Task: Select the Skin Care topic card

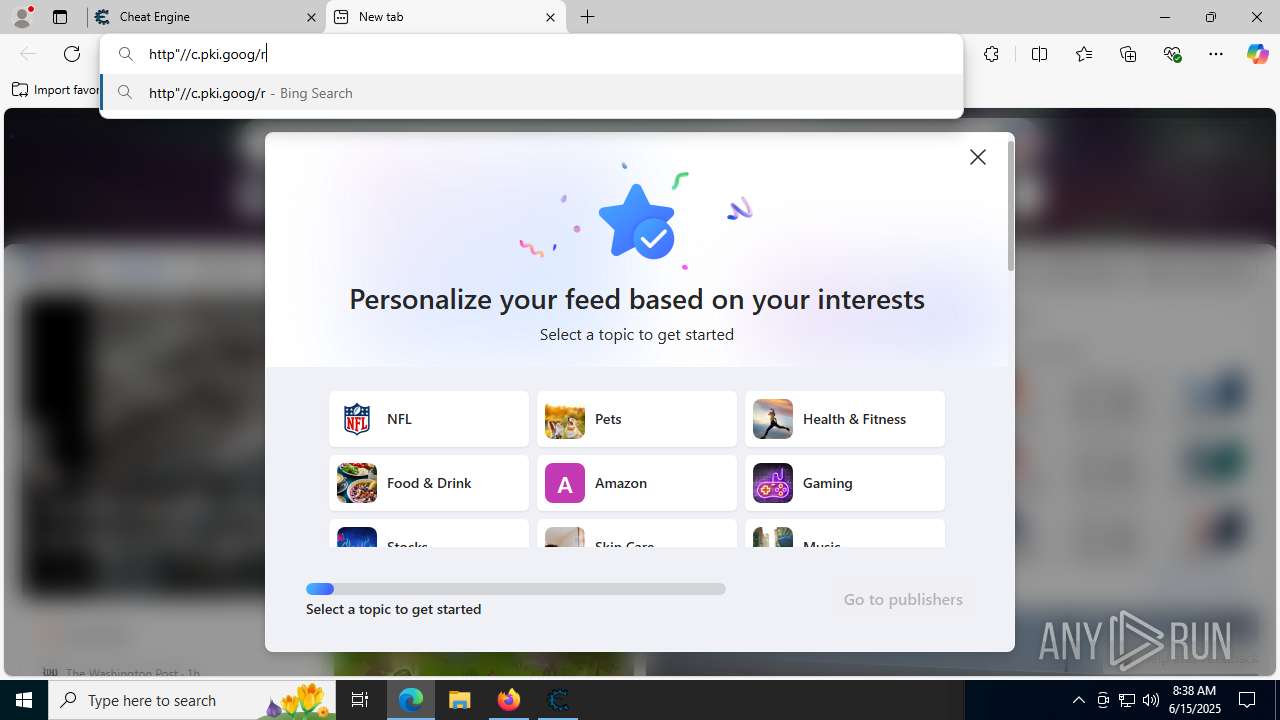Action: 637,534
